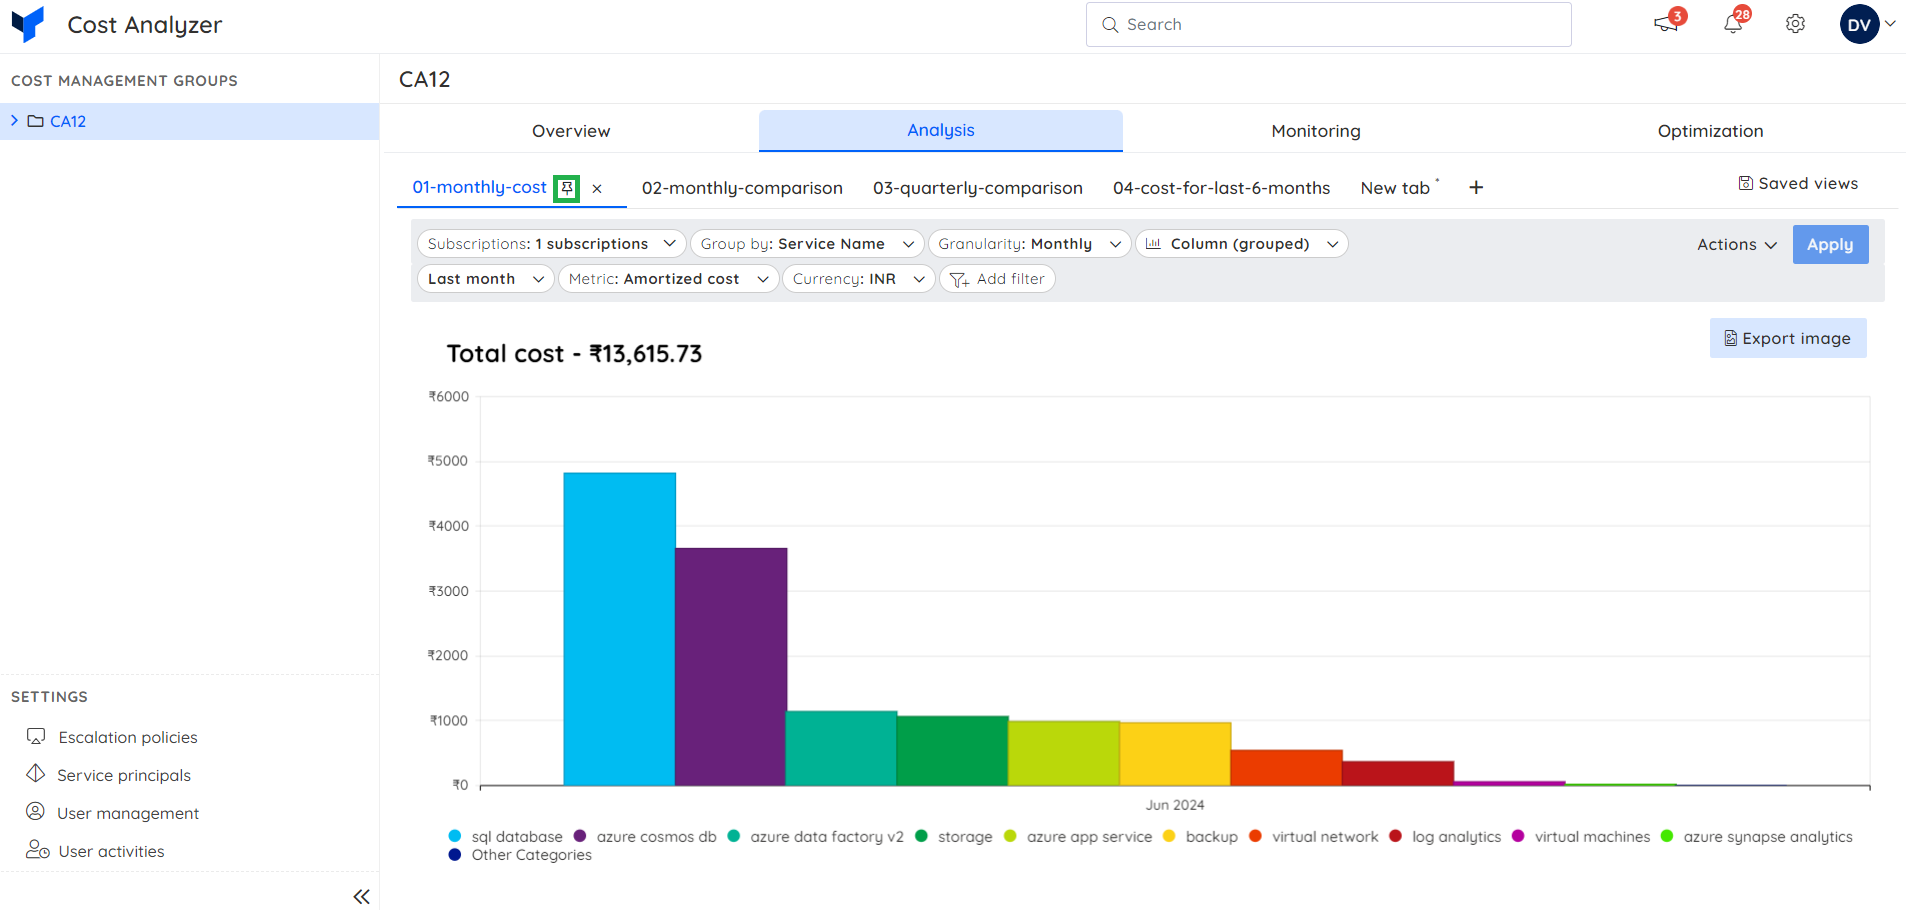Click the sql database bar in chart
The width and height of the screenshot is (1906, 910).
[x=619, y=629]
